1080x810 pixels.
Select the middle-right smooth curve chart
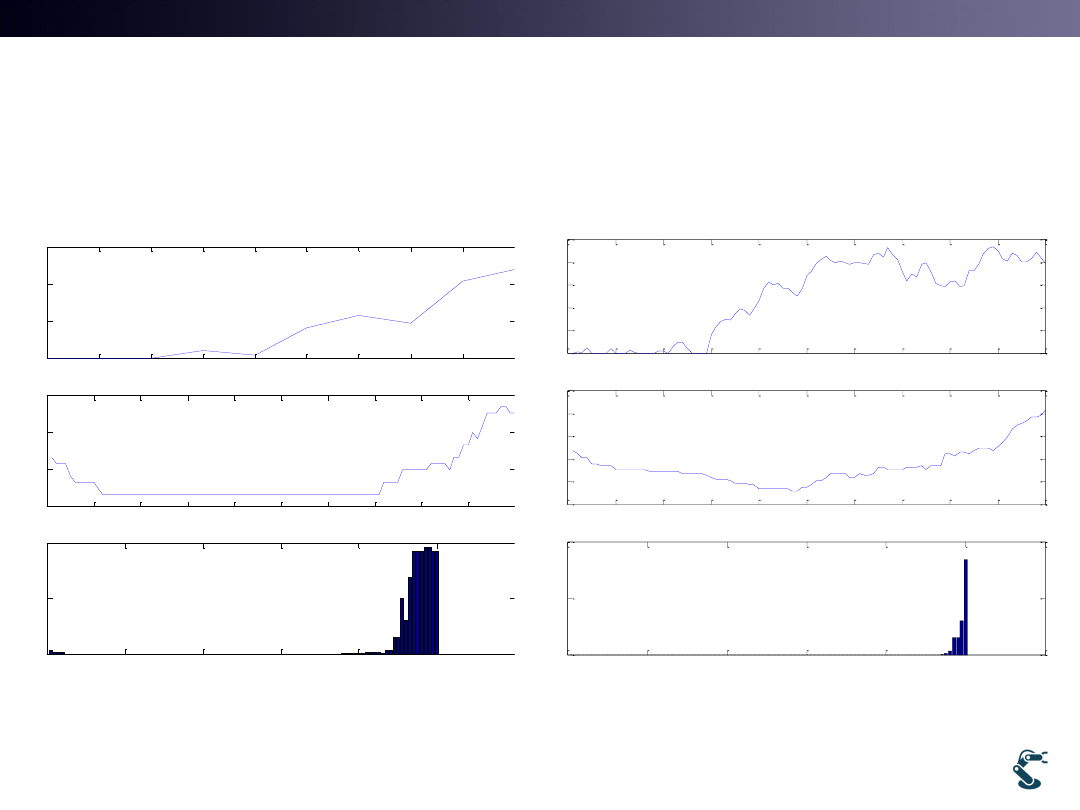(806, 448)
